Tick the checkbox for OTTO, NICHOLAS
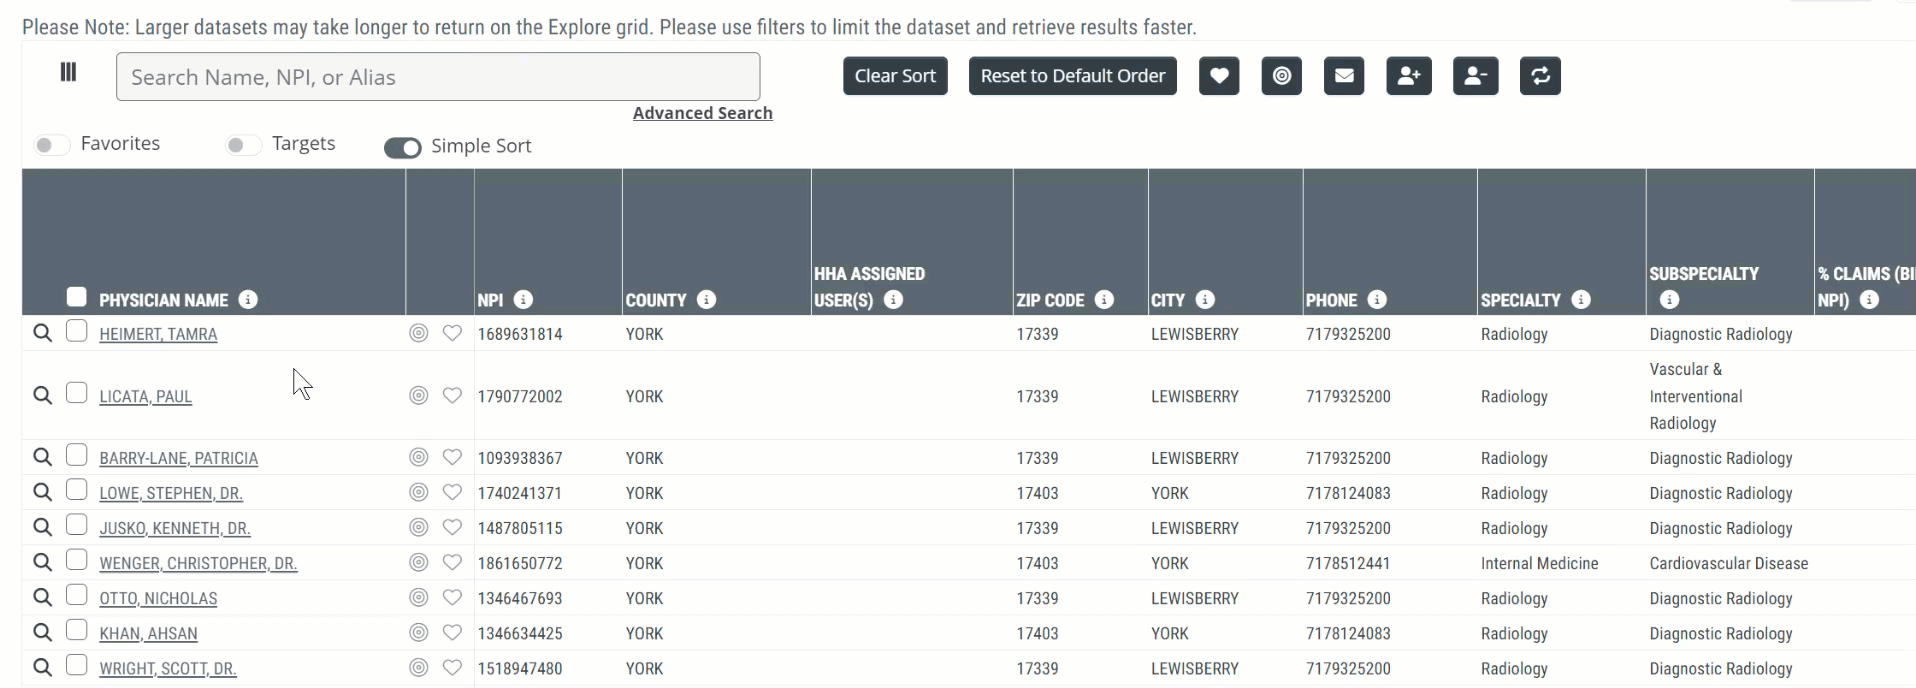The image size is (1916, 688). pos(76,596)
